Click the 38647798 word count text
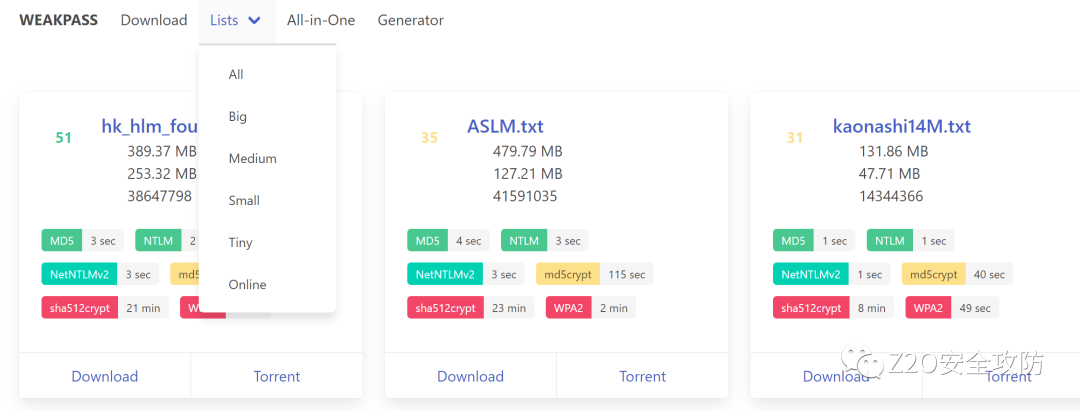The width and height of the screenshot is (1080, 411). pyautogui.click(x=160, y=196)
